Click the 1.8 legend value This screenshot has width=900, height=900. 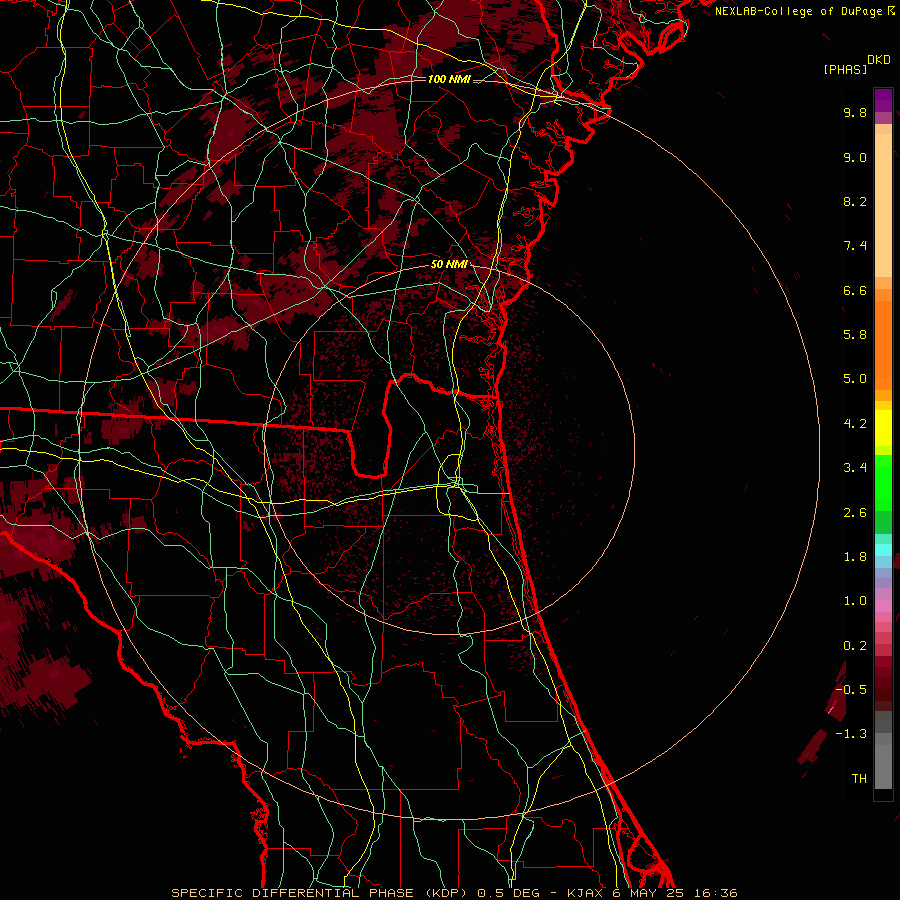click(855, 557)
